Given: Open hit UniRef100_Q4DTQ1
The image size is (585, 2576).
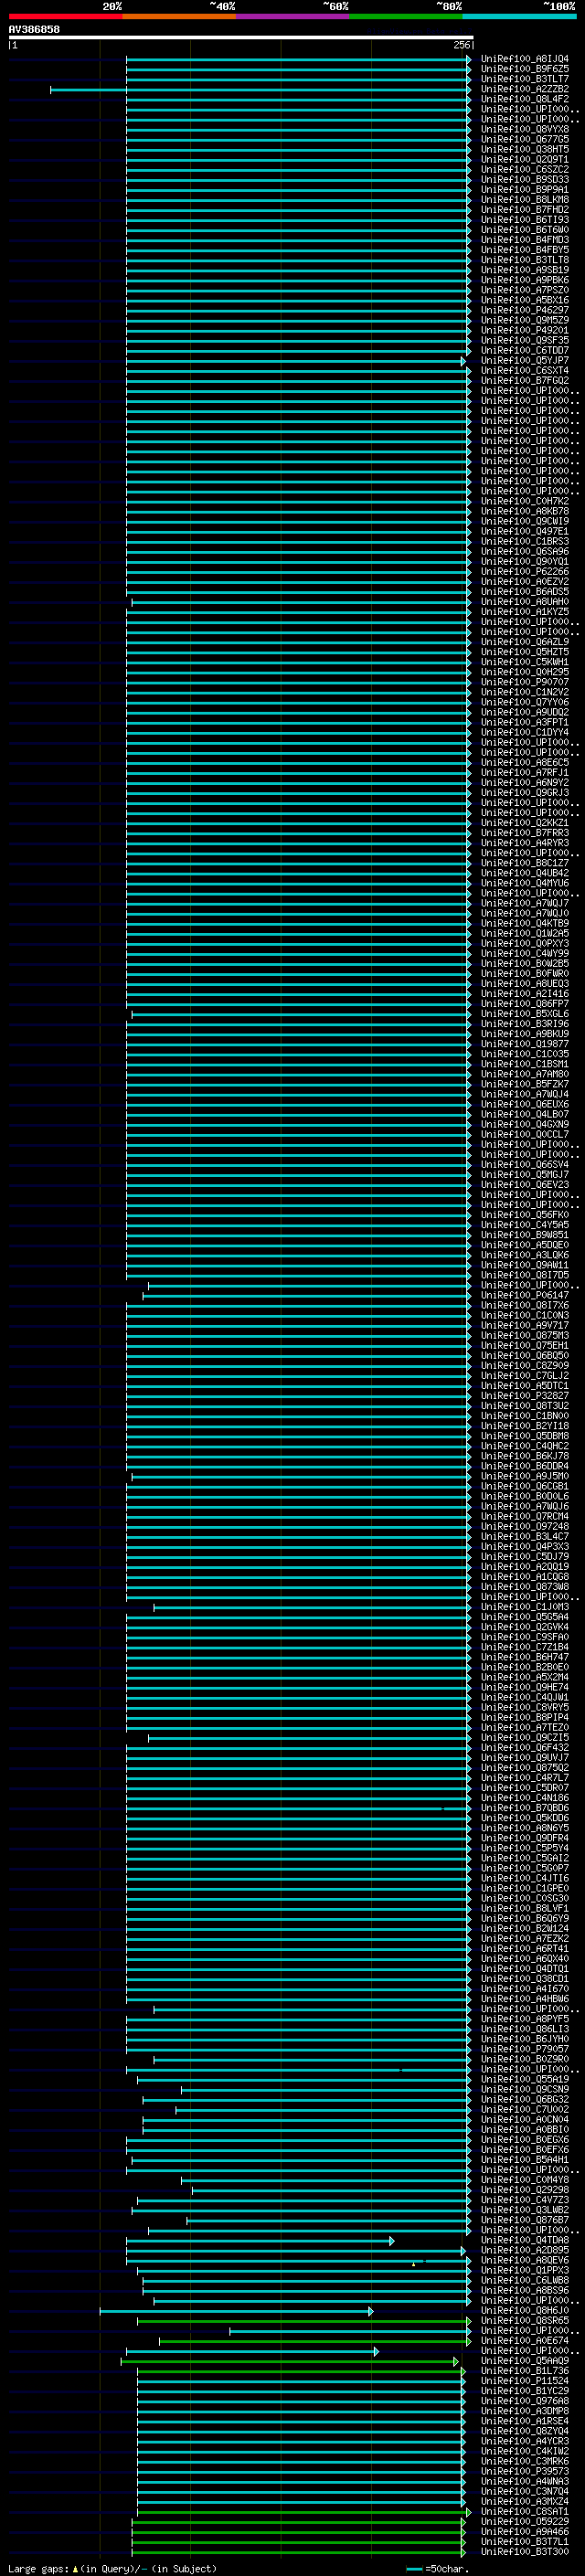Looking at the screenshot, I should 524,1968.
